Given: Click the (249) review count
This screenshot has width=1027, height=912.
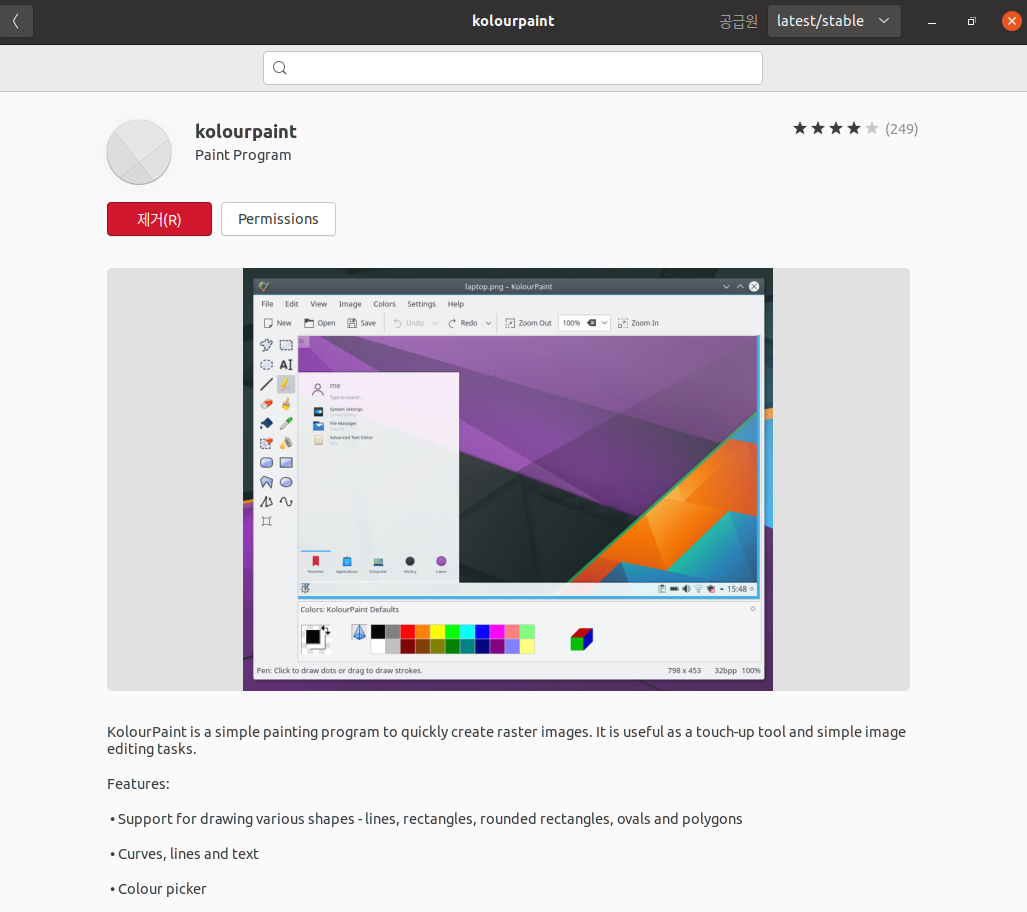Looking at the screenshot, I should click(901, 129).
